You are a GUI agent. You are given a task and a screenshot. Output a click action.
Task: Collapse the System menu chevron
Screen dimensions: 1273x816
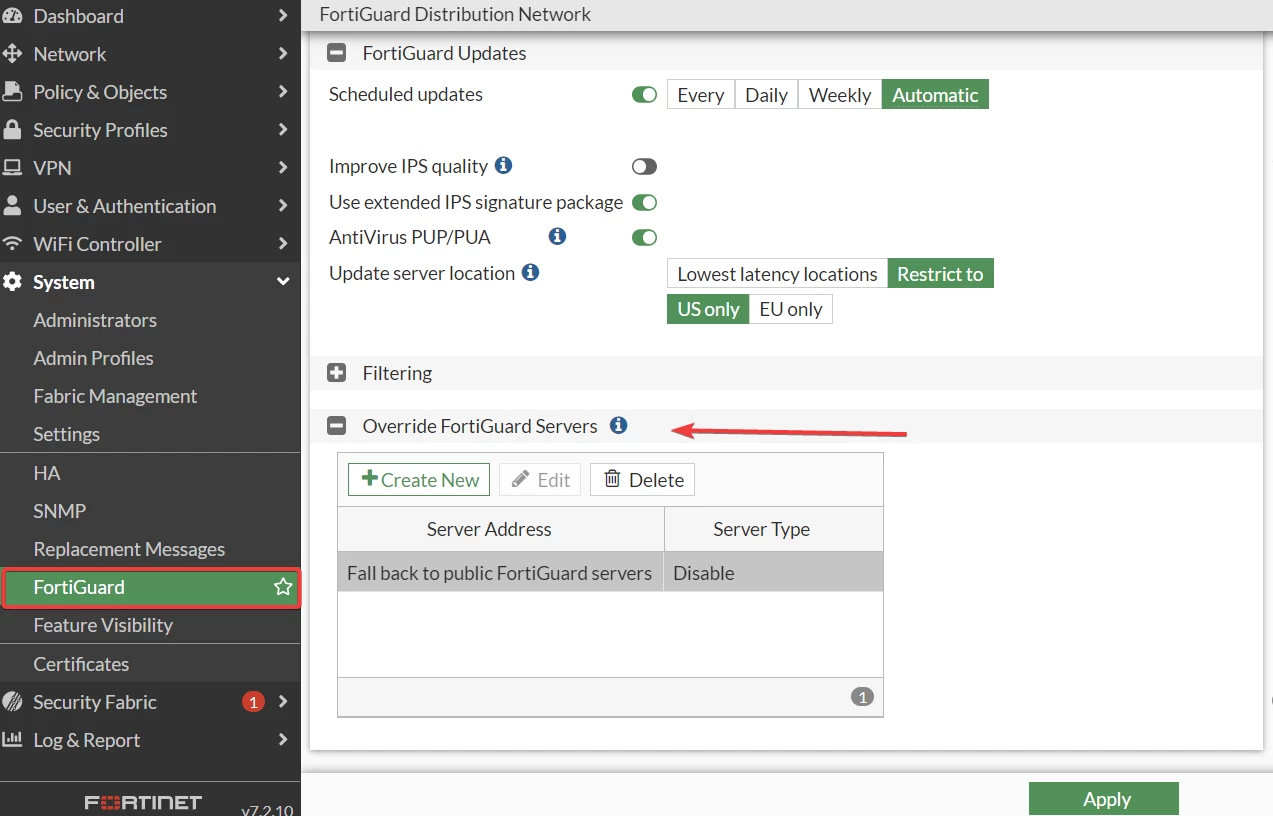click(x=284, y=282)
